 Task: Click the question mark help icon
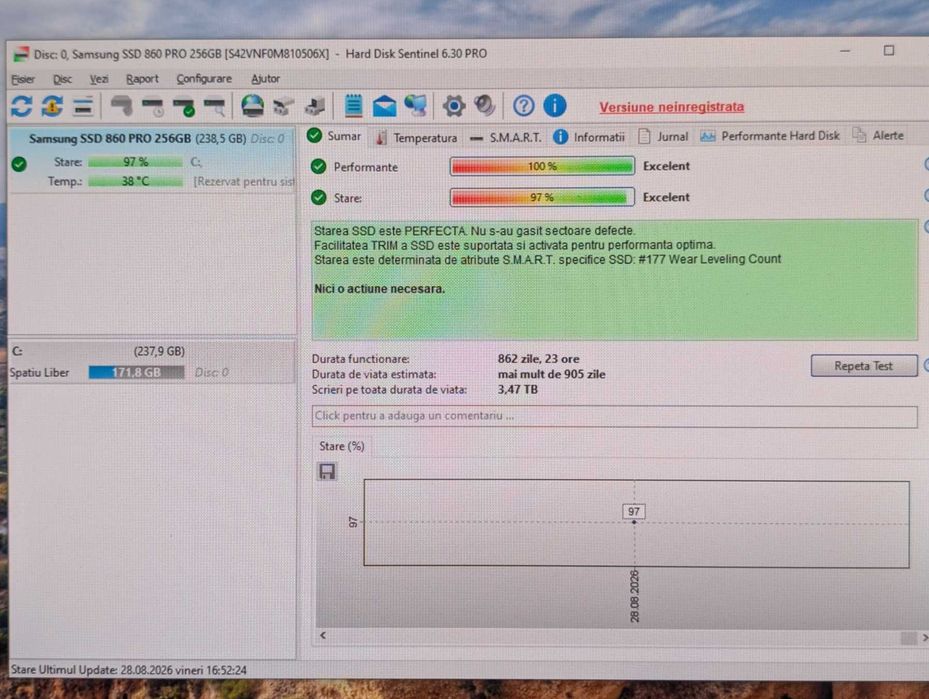point(523,106)
